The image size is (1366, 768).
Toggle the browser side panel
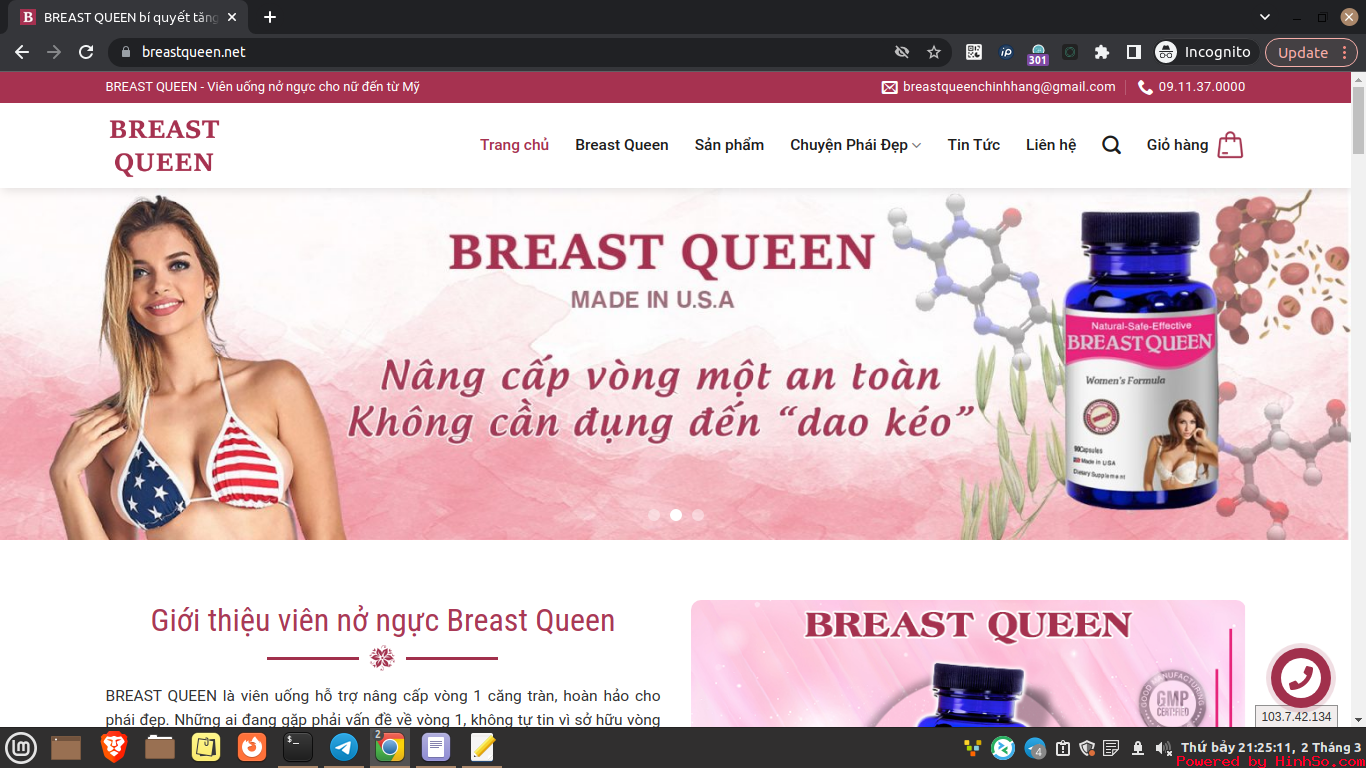(x=1134, y=52)
